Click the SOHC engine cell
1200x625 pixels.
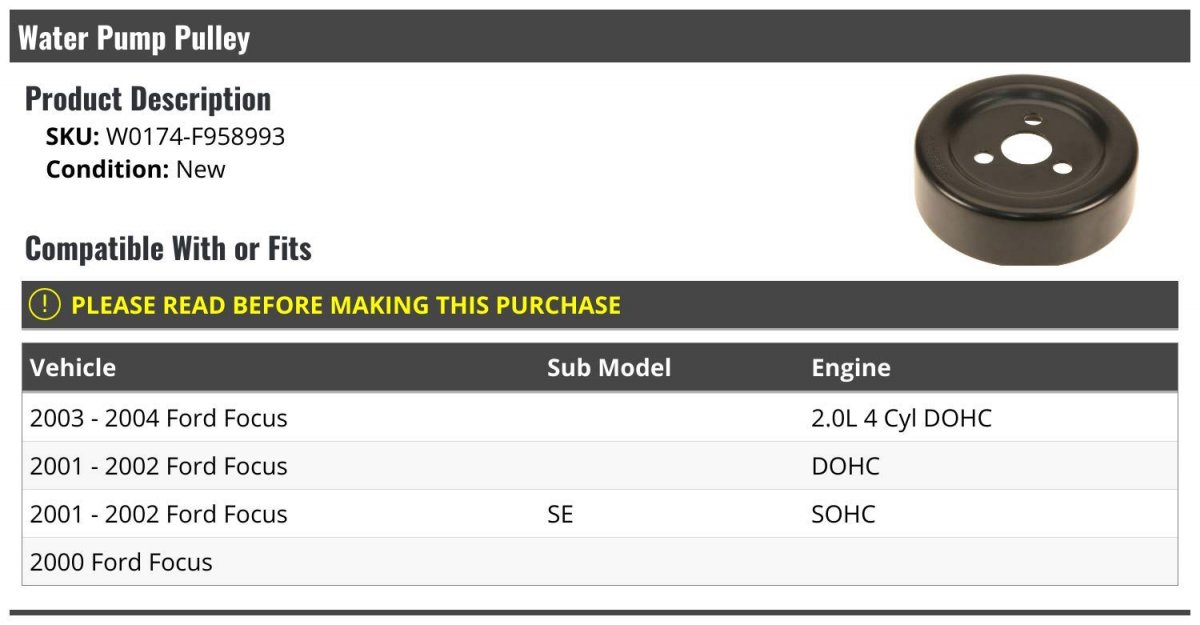(x=844, y=514)
